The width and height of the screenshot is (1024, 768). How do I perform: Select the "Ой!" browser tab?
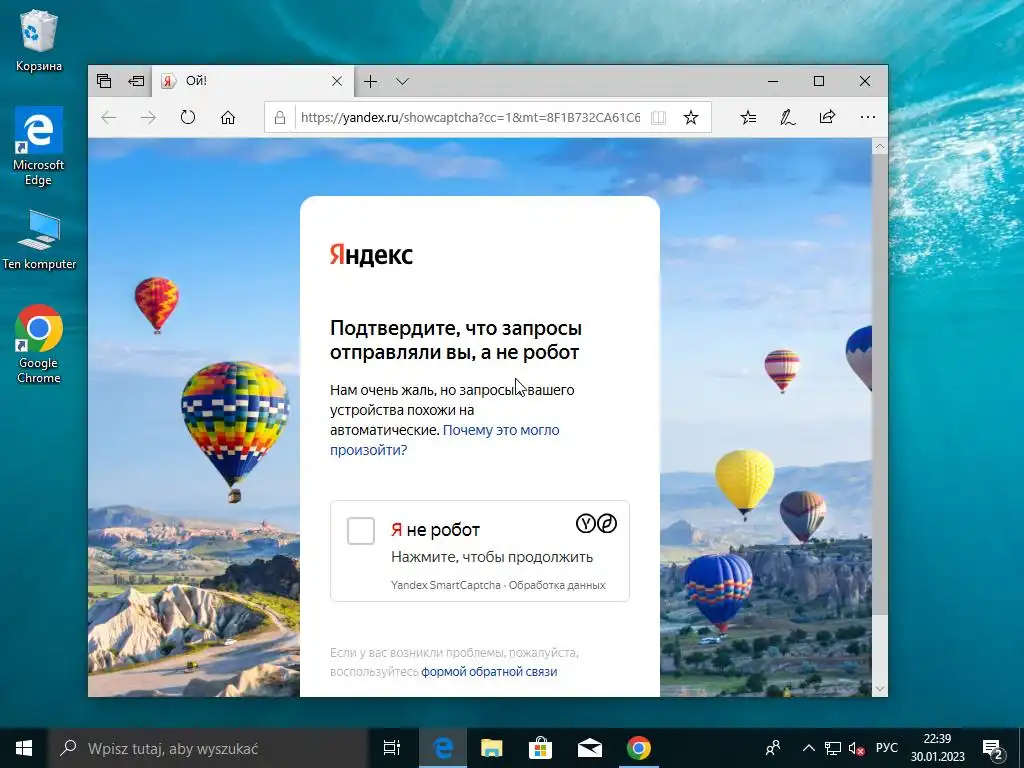click(251, 81)
